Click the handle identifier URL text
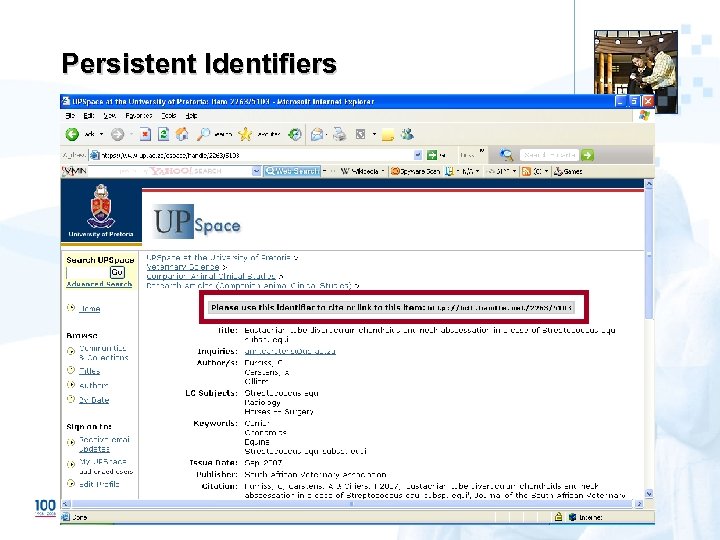This screenshot has height=540, width=720. click(499, 308)
